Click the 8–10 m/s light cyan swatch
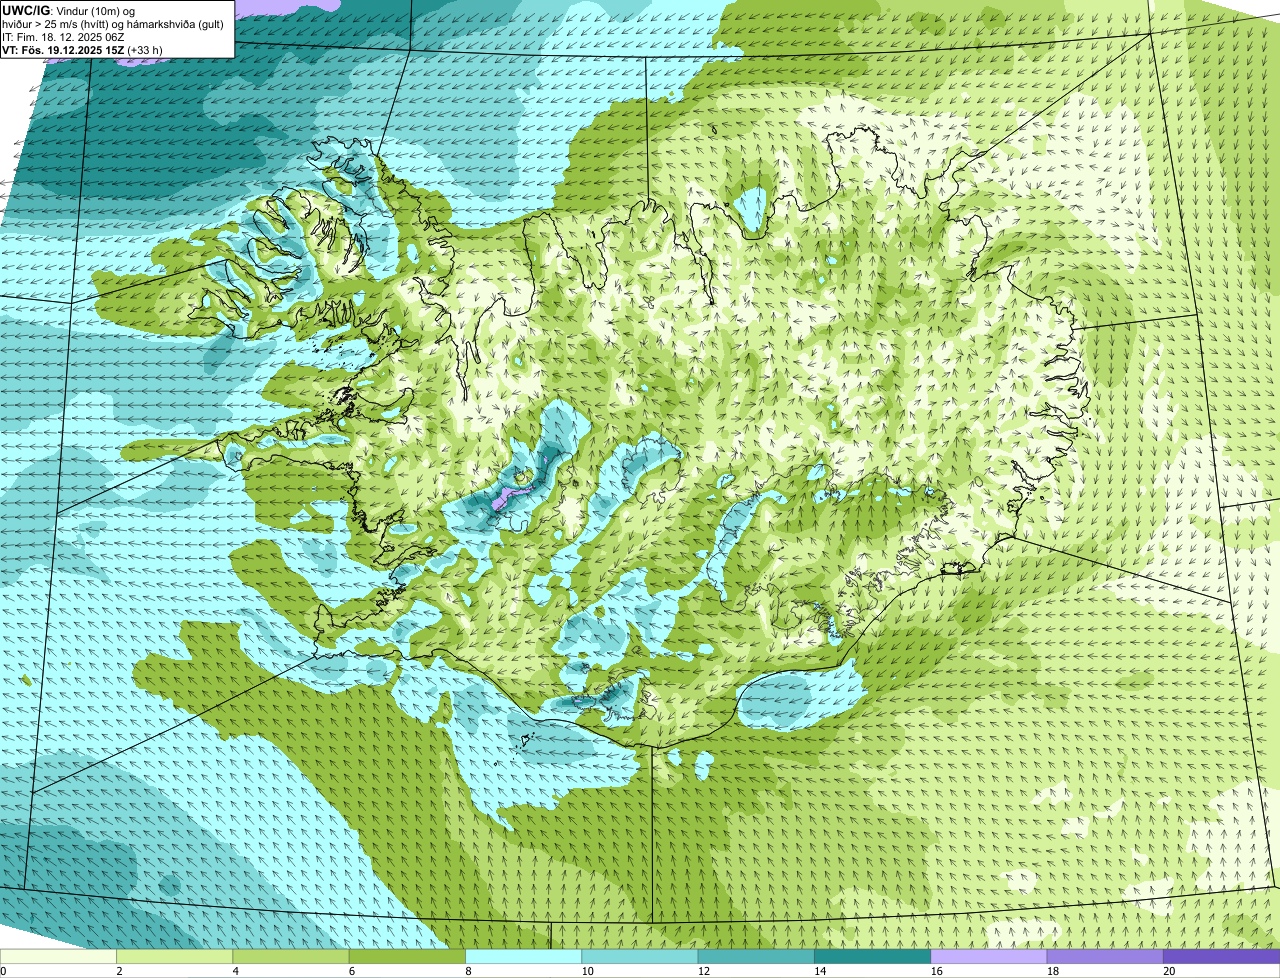This screenshot has width=1280, height=978. [x=524, y=957]
